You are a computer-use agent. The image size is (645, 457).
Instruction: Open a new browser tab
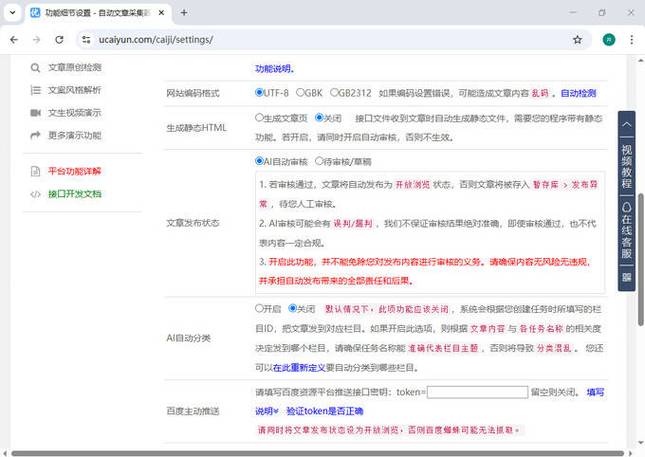[184, 13]
